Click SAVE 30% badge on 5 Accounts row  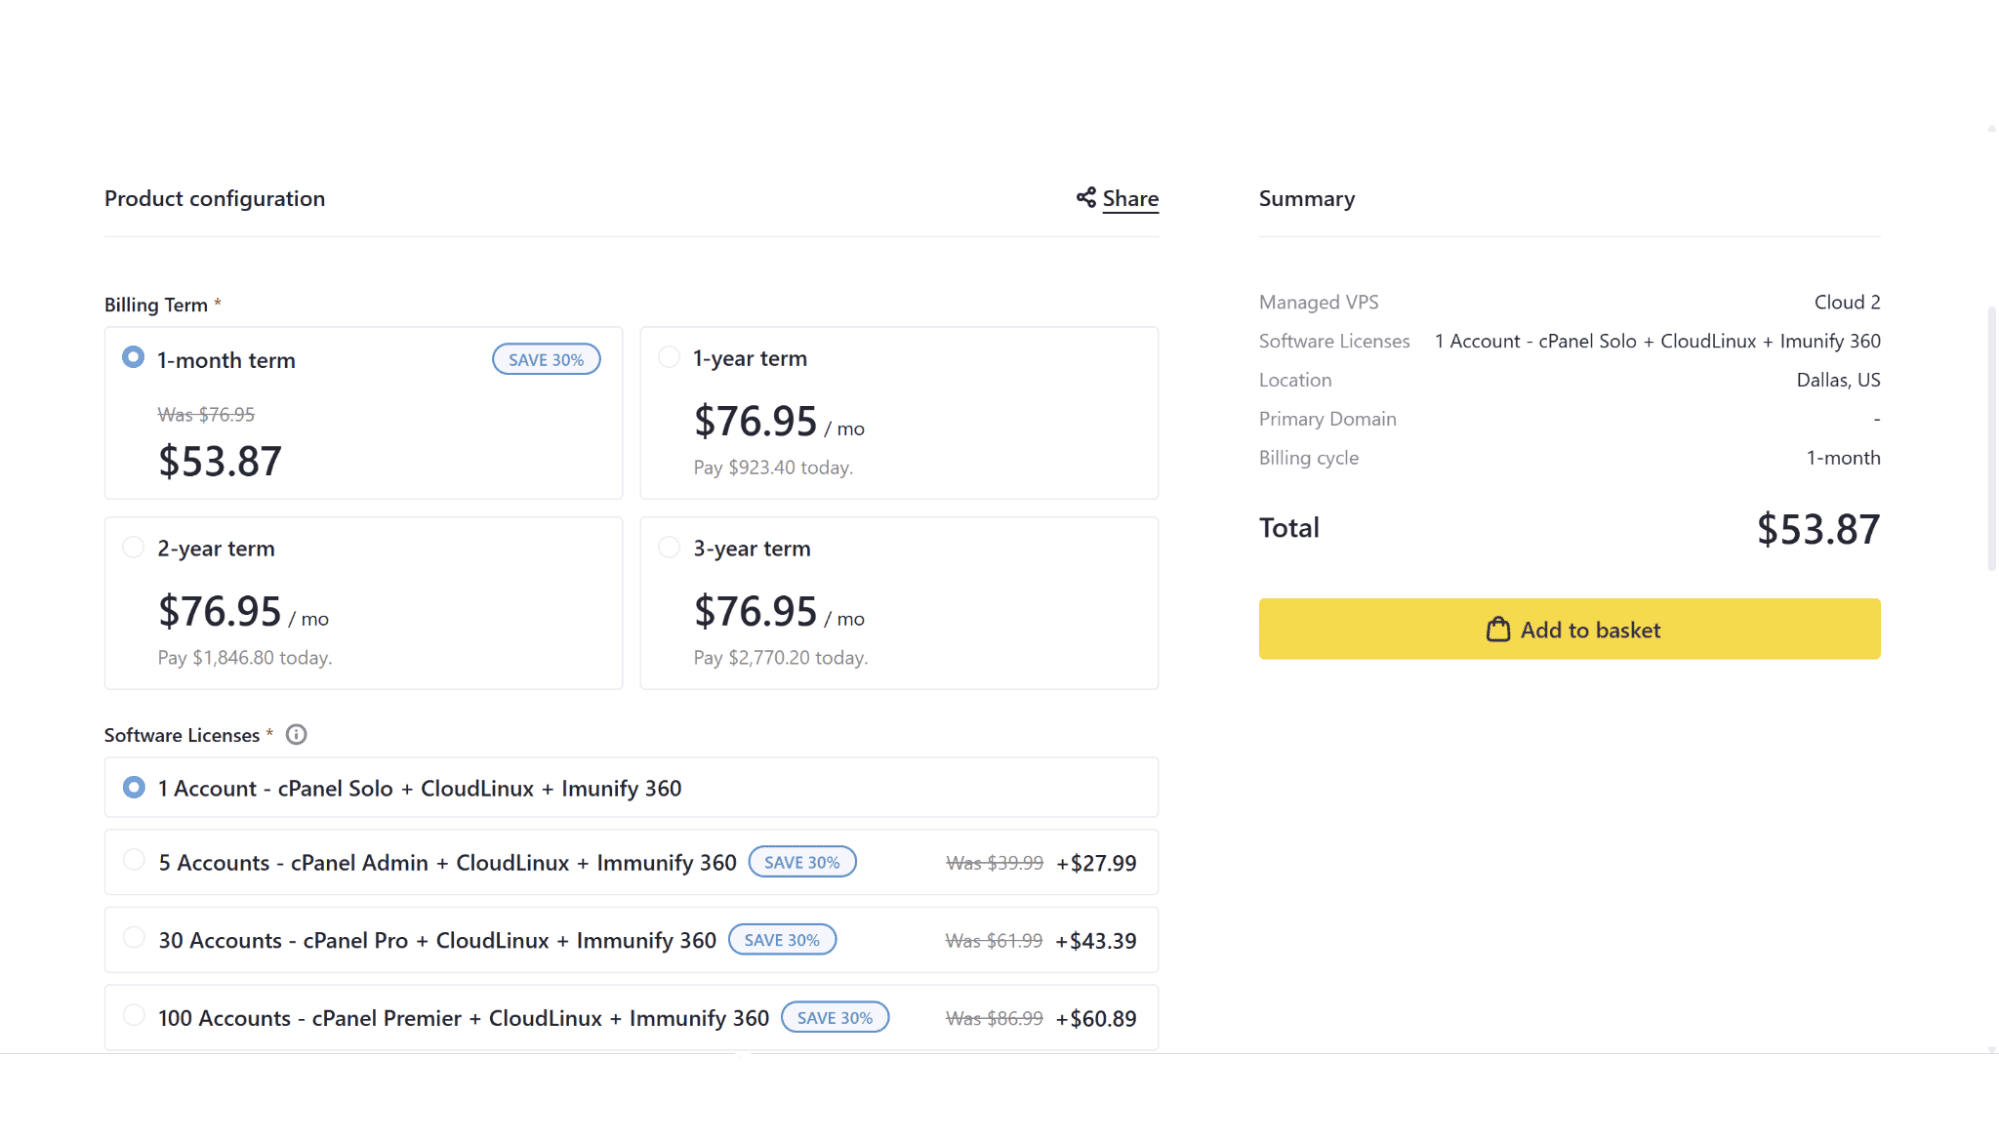(802, 862)
